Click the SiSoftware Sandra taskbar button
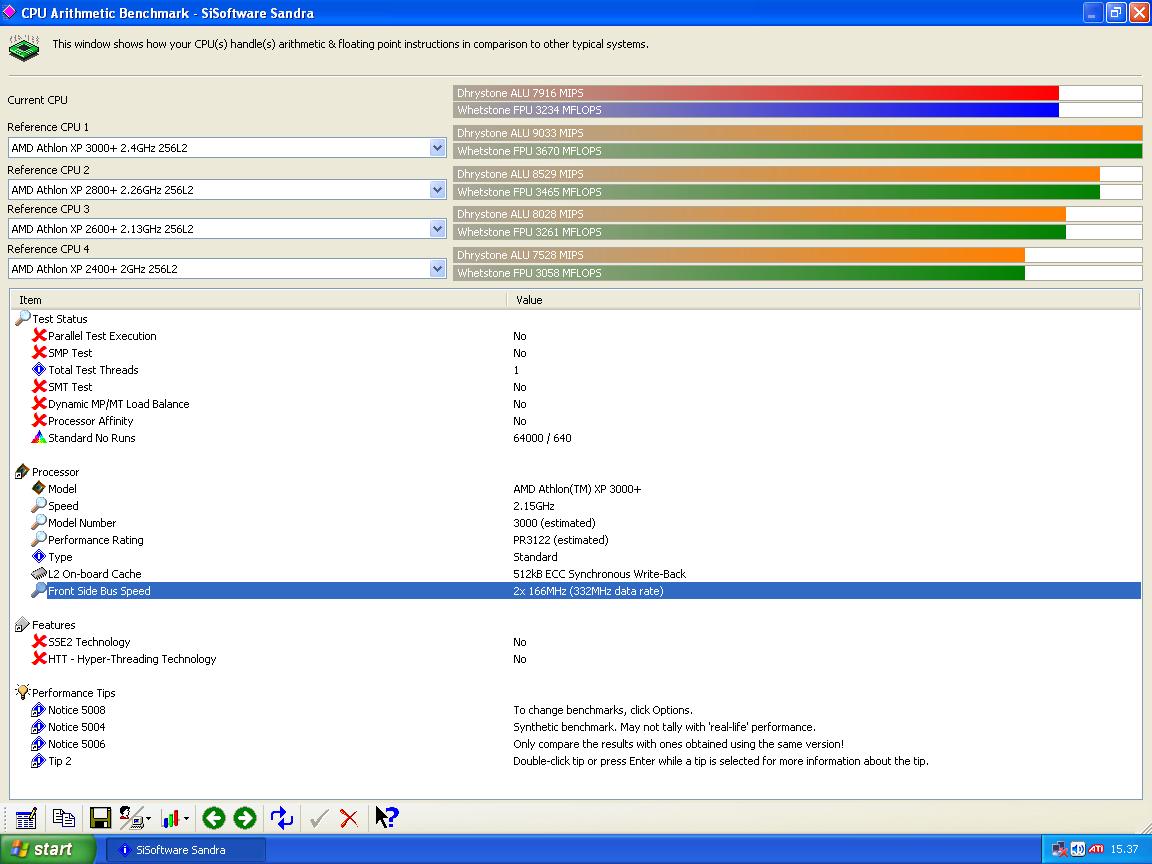 pos(186,850)
